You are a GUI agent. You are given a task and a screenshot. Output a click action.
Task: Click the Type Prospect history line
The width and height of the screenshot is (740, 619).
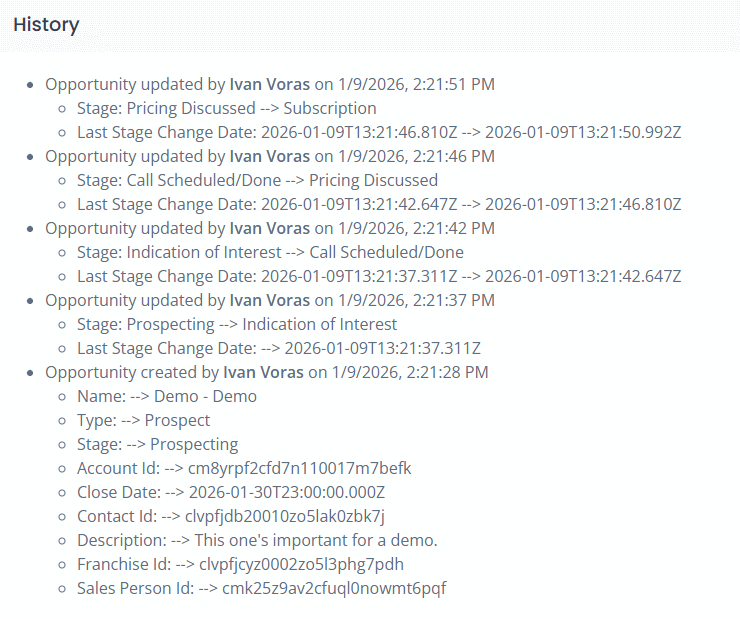click(x=144, y=420)
